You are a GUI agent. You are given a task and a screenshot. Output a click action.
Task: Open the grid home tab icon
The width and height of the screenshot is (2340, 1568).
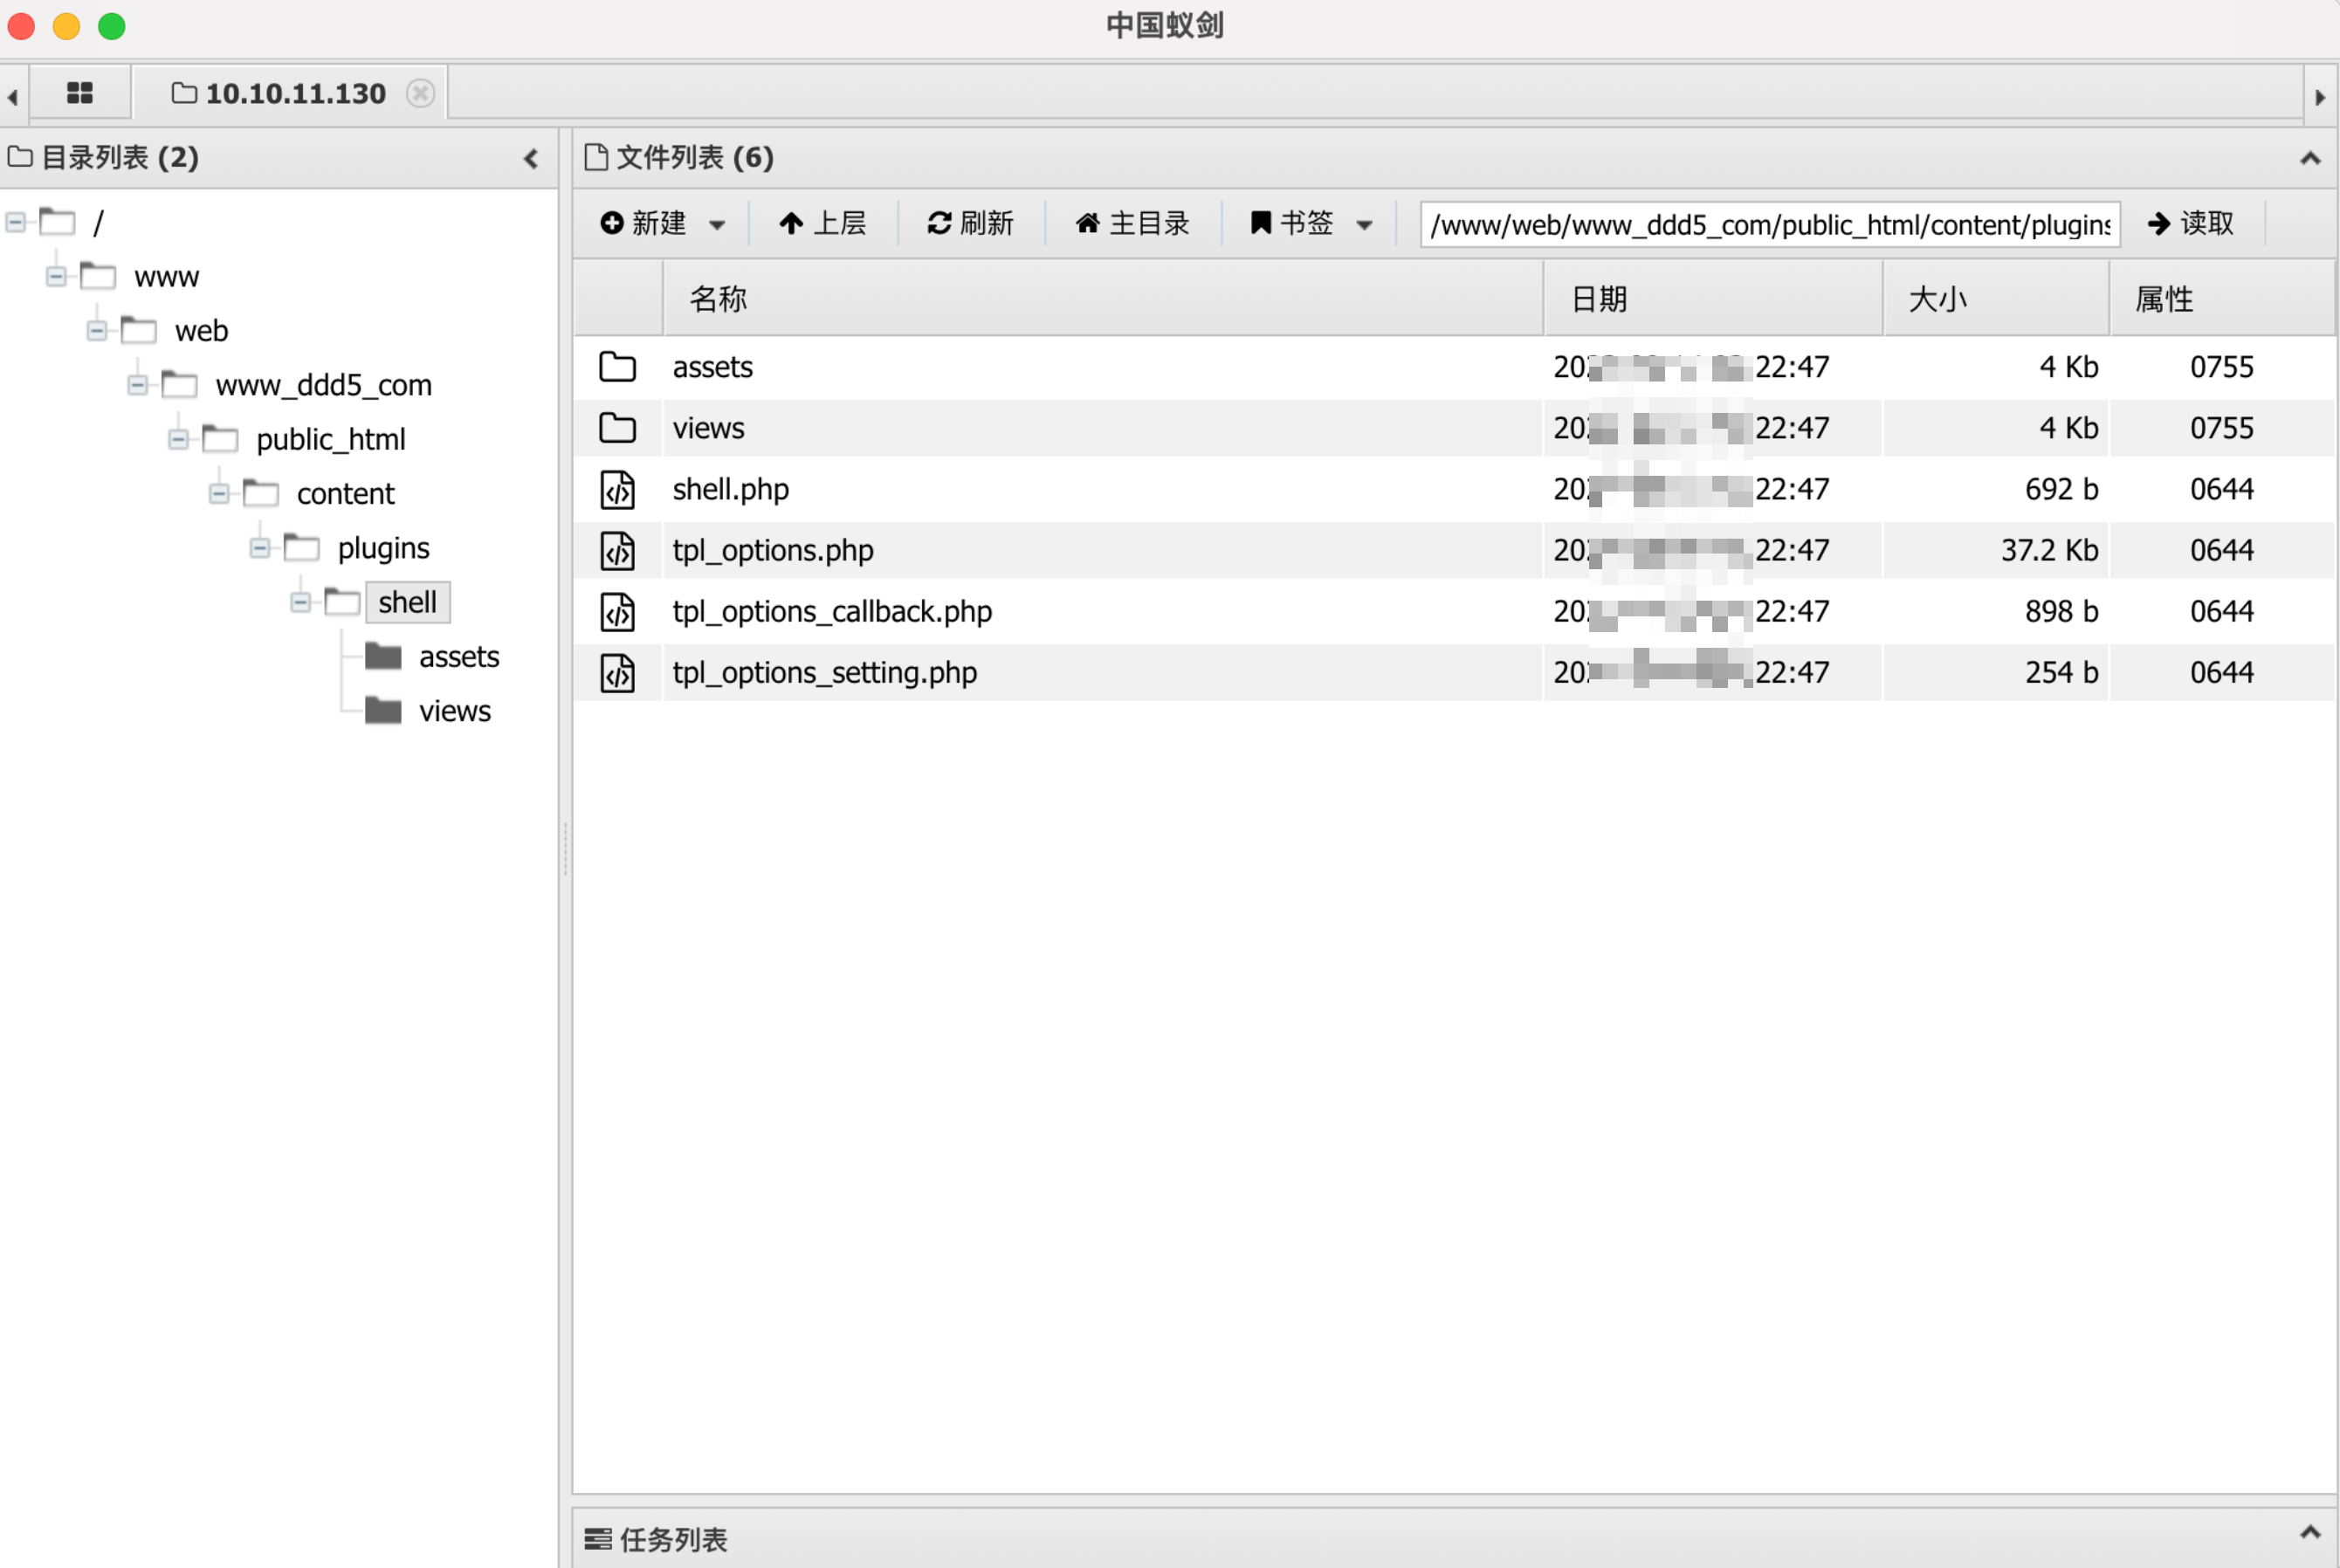click(79, 93)
